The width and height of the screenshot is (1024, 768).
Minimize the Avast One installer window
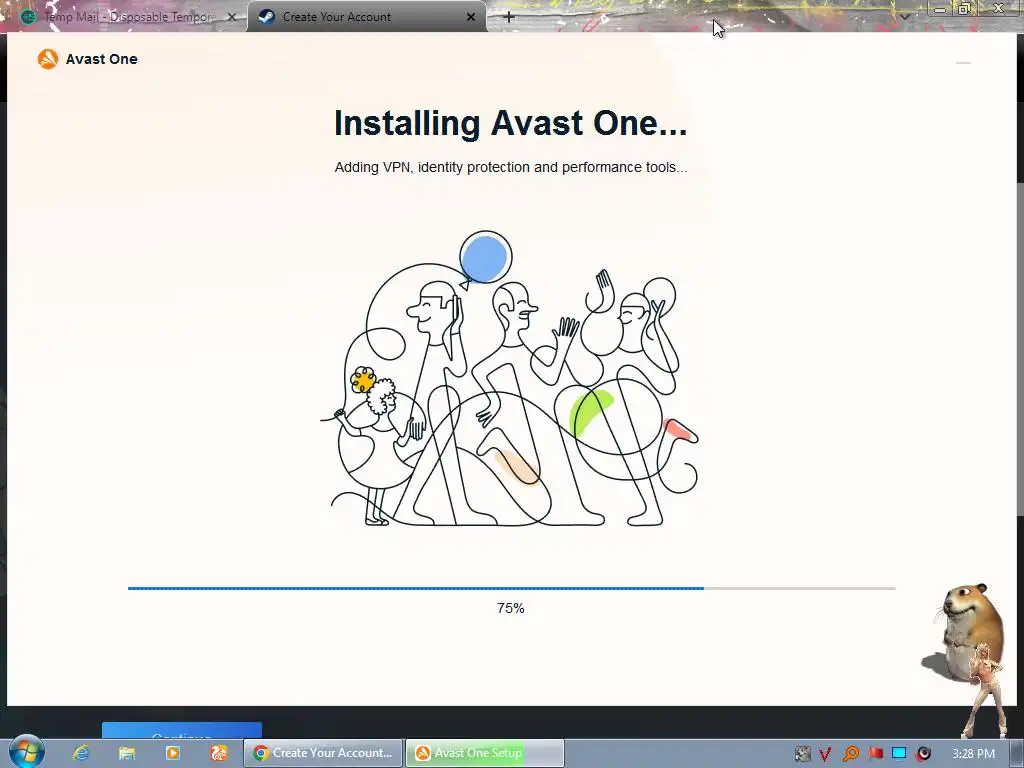[963, 63]
